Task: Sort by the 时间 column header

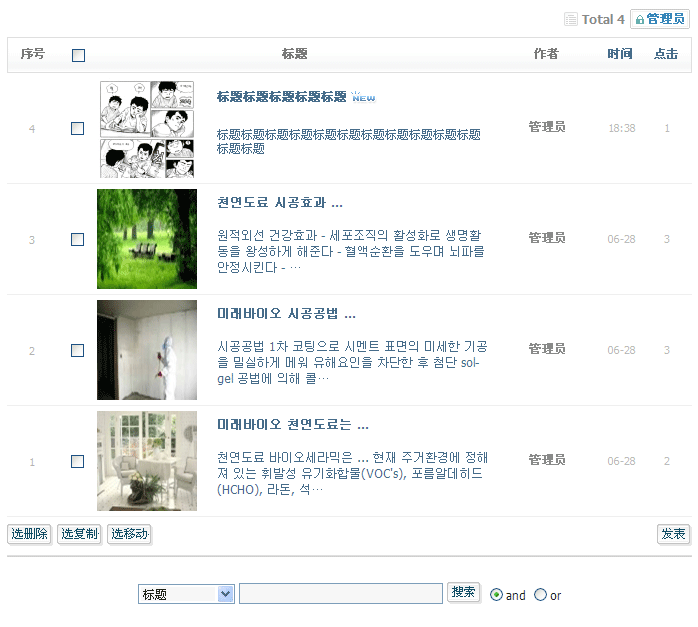Action: (620, 54)
